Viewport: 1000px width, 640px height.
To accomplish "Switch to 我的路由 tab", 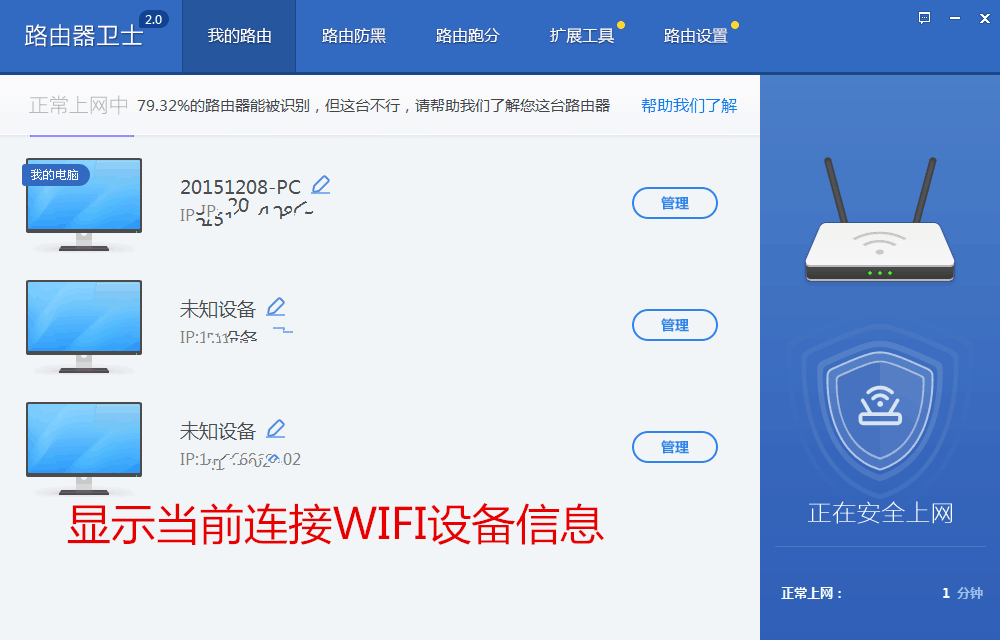I will [x=239, y=36].
